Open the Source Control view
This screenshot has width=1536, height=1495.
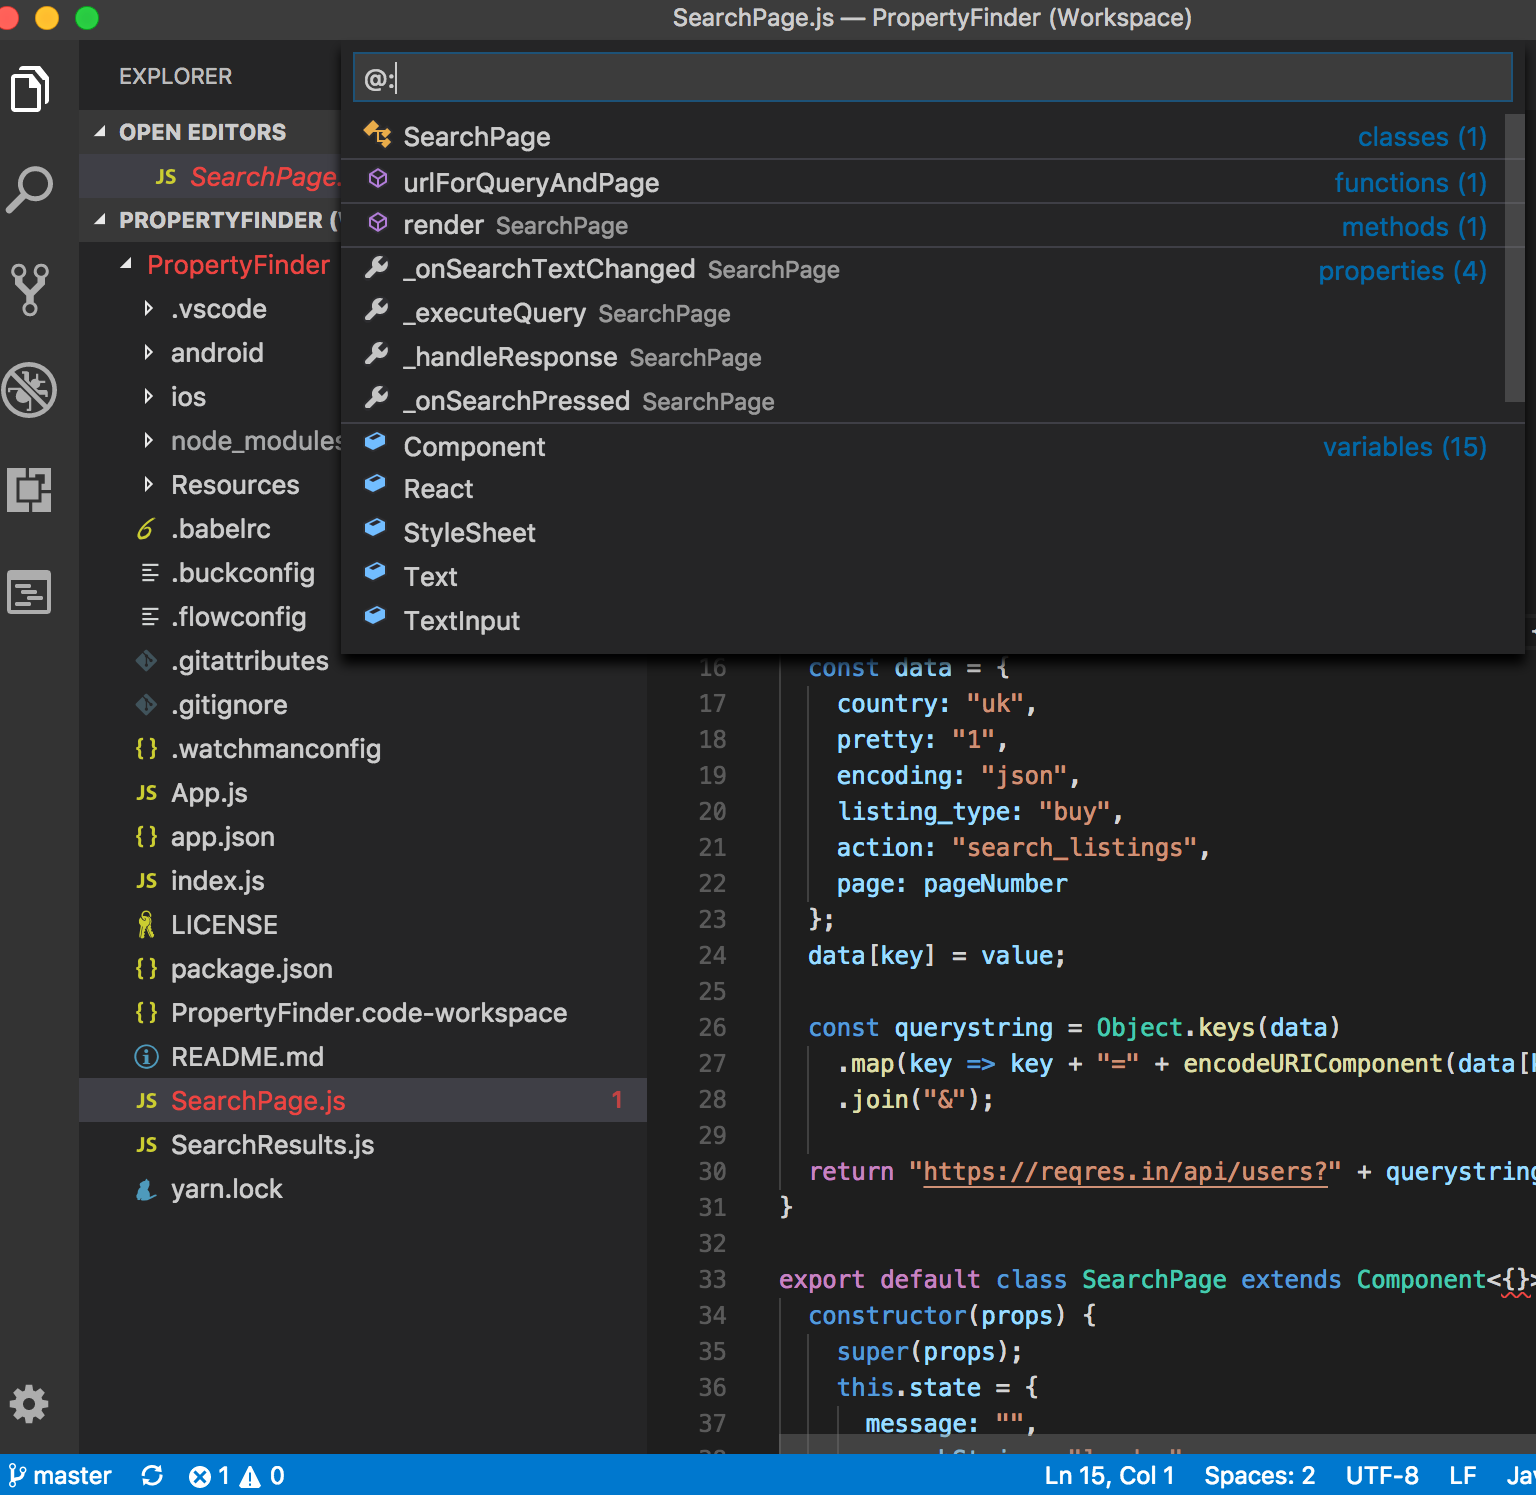30,289
